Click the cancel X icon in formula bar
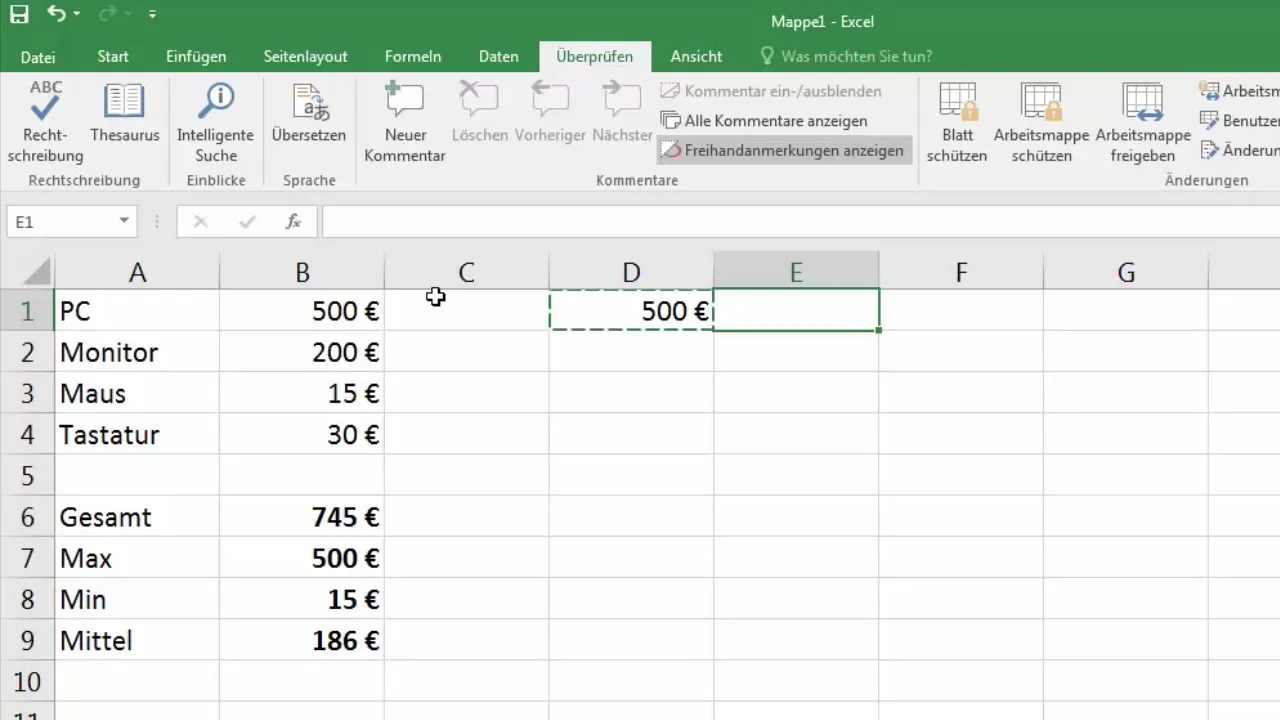 coord(201,222)
